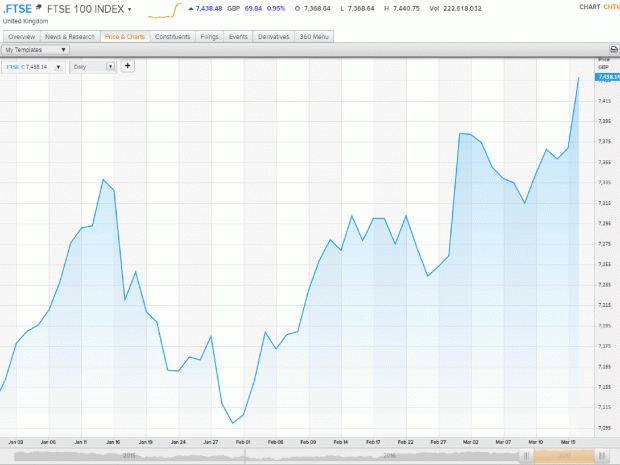The image size is (620, 465).
Task: Click the Jan 16 date axis label
Action: point(113,442)
